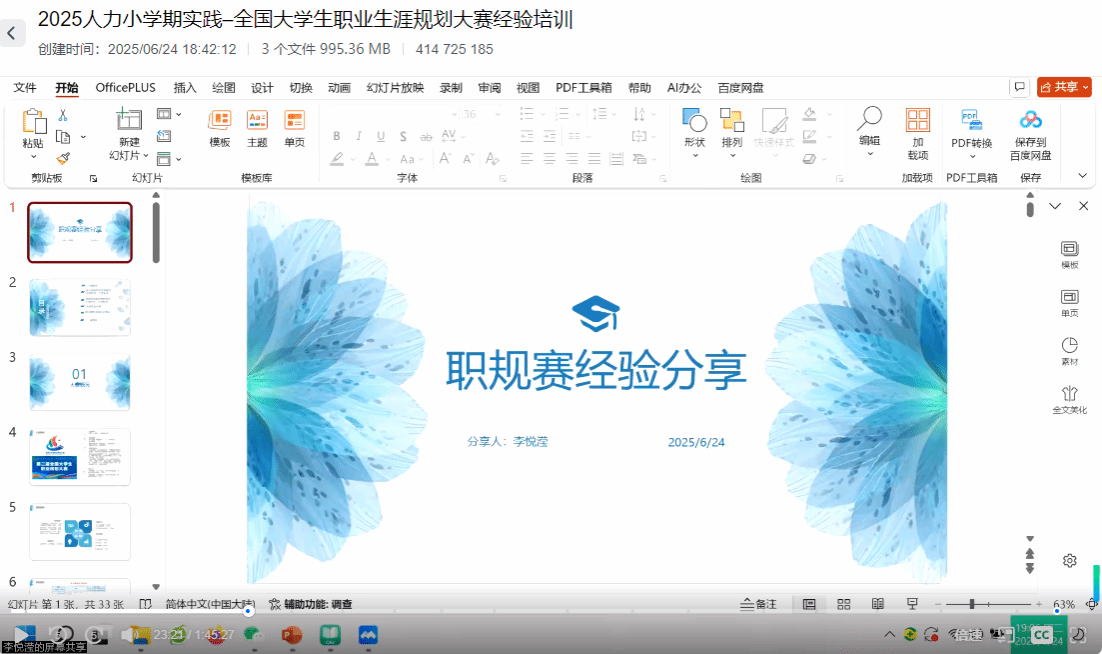Image resolution: width=1102 pixels, height=654 pixels.
Task: Open the 共享 share dropdown button
Action: tap(1064, 87)
